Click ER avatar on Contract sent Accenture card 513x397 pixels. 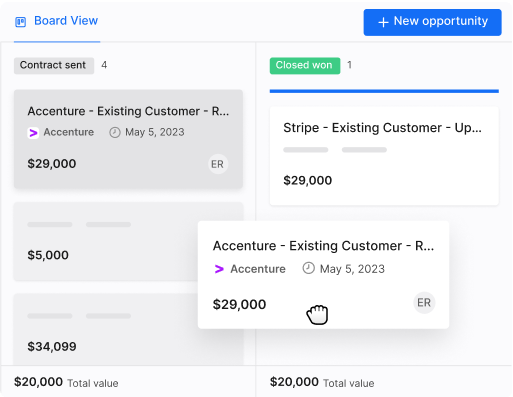[x=218, y=164]
